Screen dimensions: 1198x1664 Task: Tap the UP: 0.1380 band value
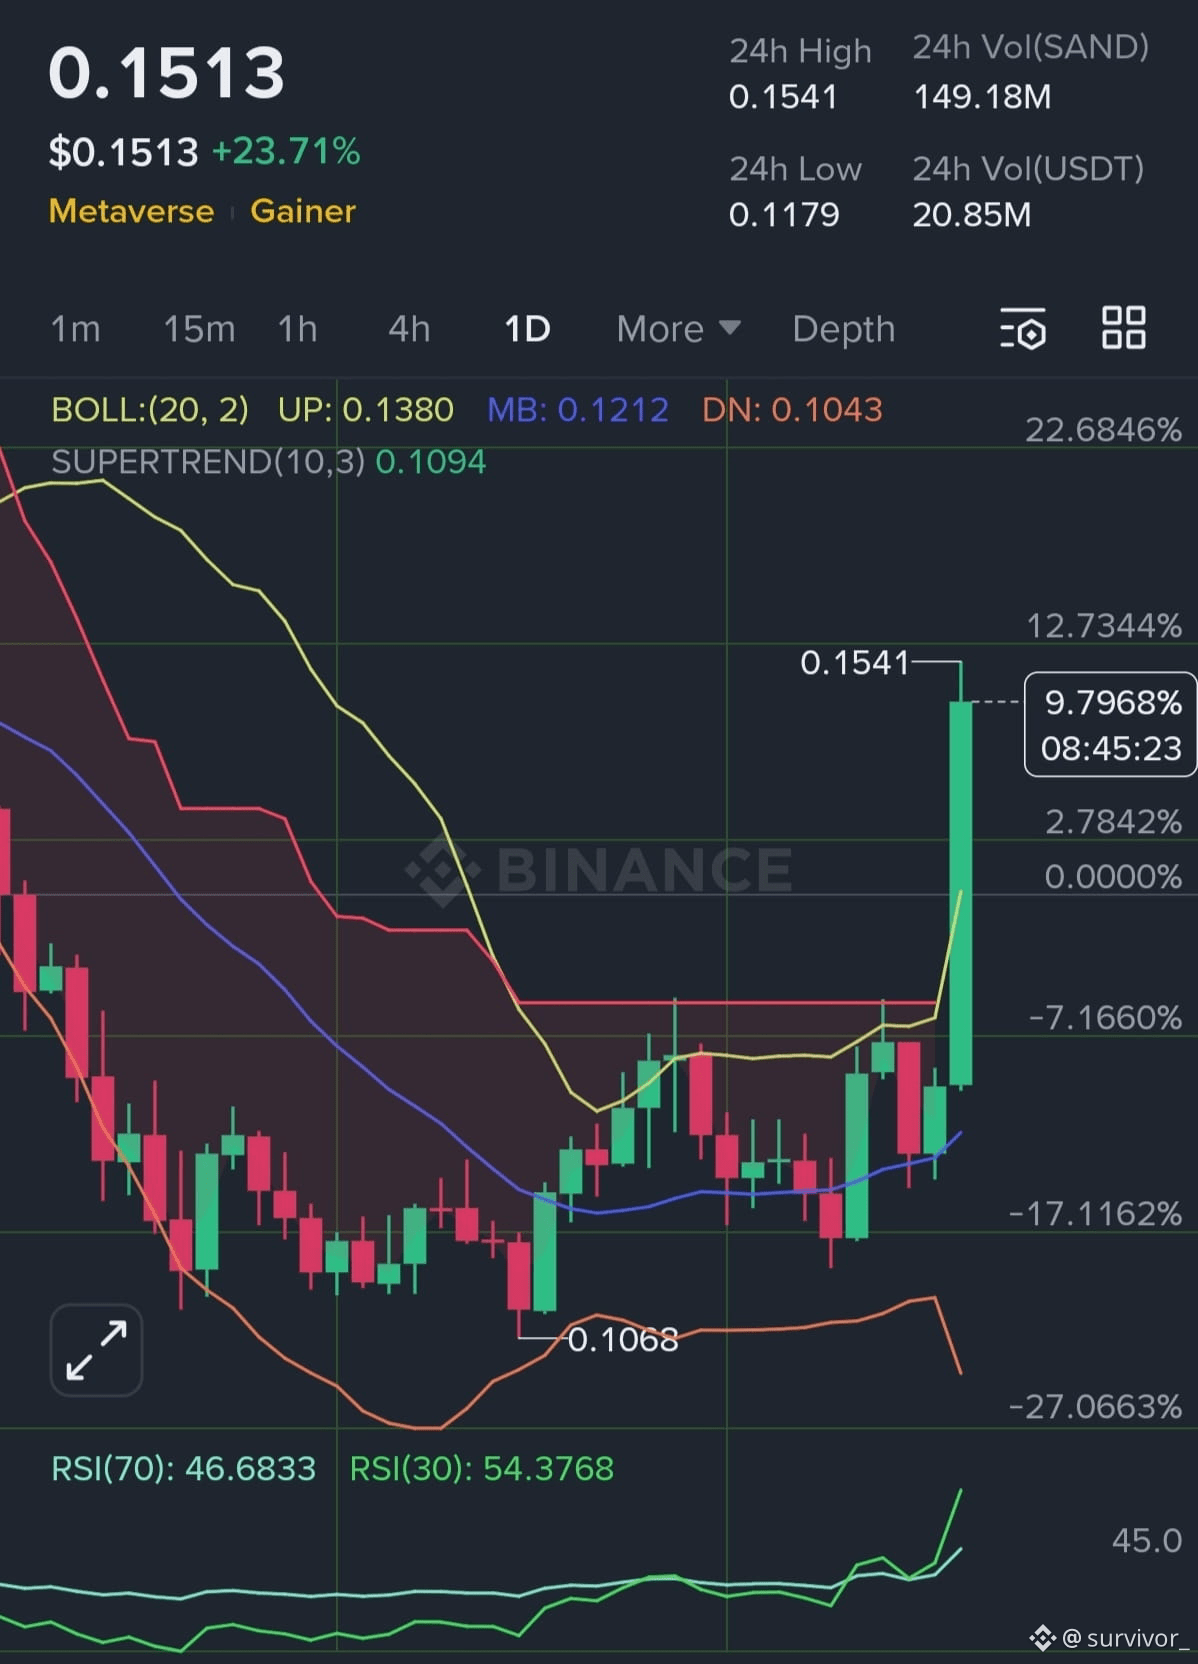pos(365,409)
